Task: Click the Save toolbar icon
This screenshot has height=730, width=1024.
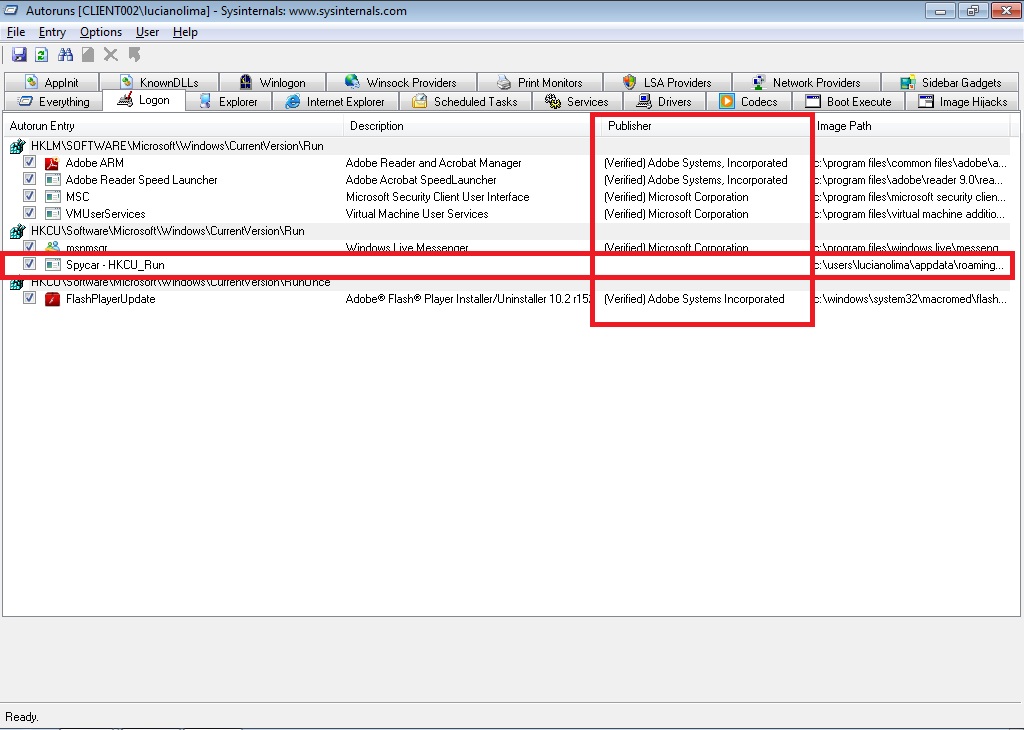Action: click(x=19, y=55)
